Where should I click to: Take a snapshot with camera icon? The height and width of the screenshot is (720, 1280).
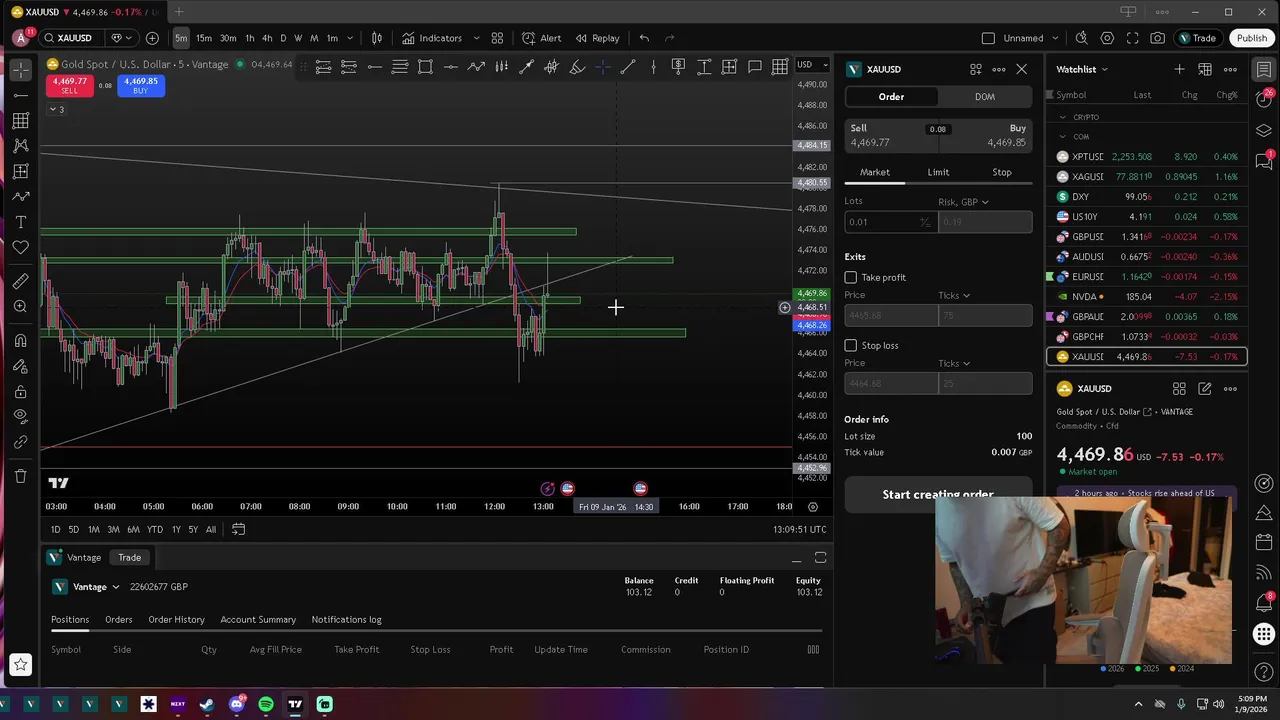point(1157,38)
